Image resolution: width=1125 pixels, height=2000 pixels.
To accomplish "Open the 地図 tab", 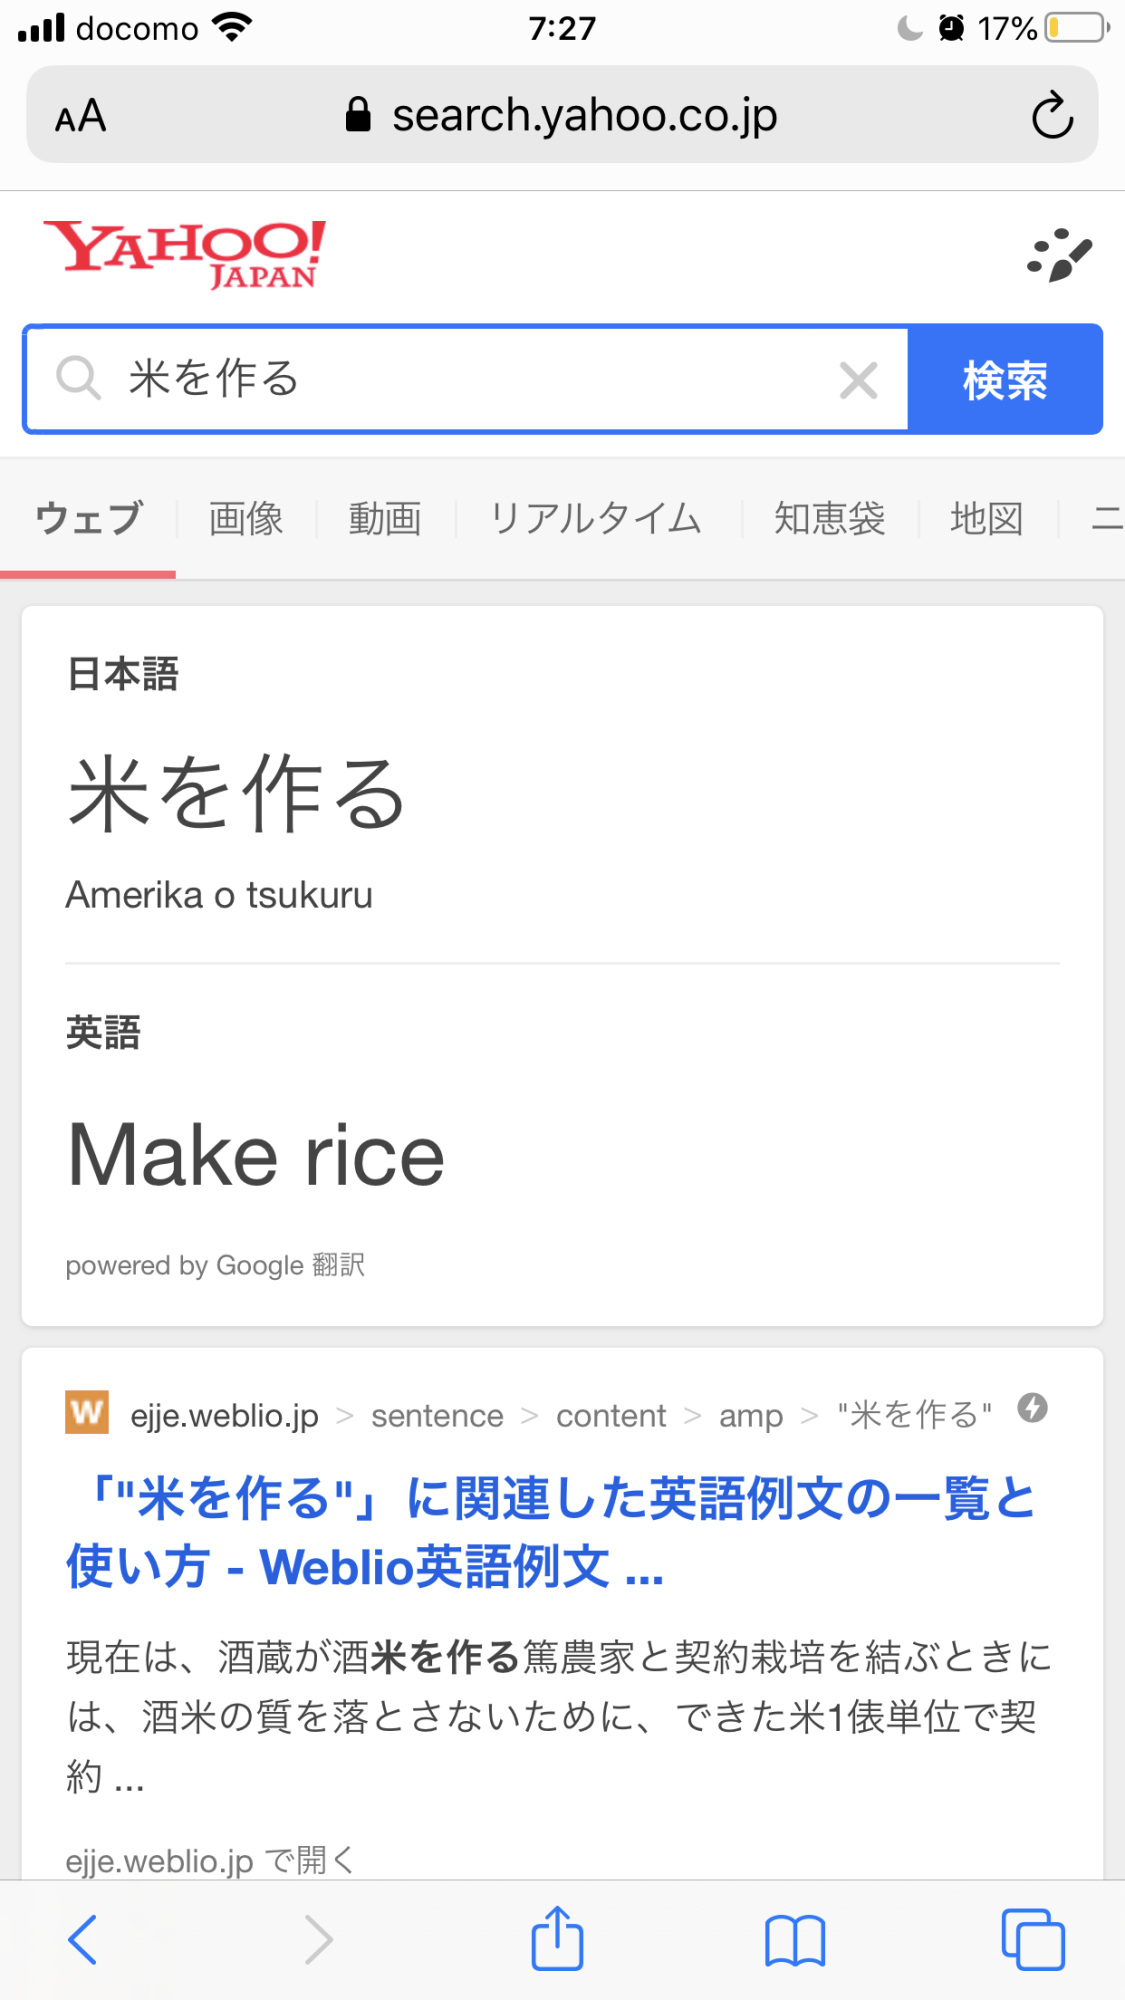I will click(986, 519).
